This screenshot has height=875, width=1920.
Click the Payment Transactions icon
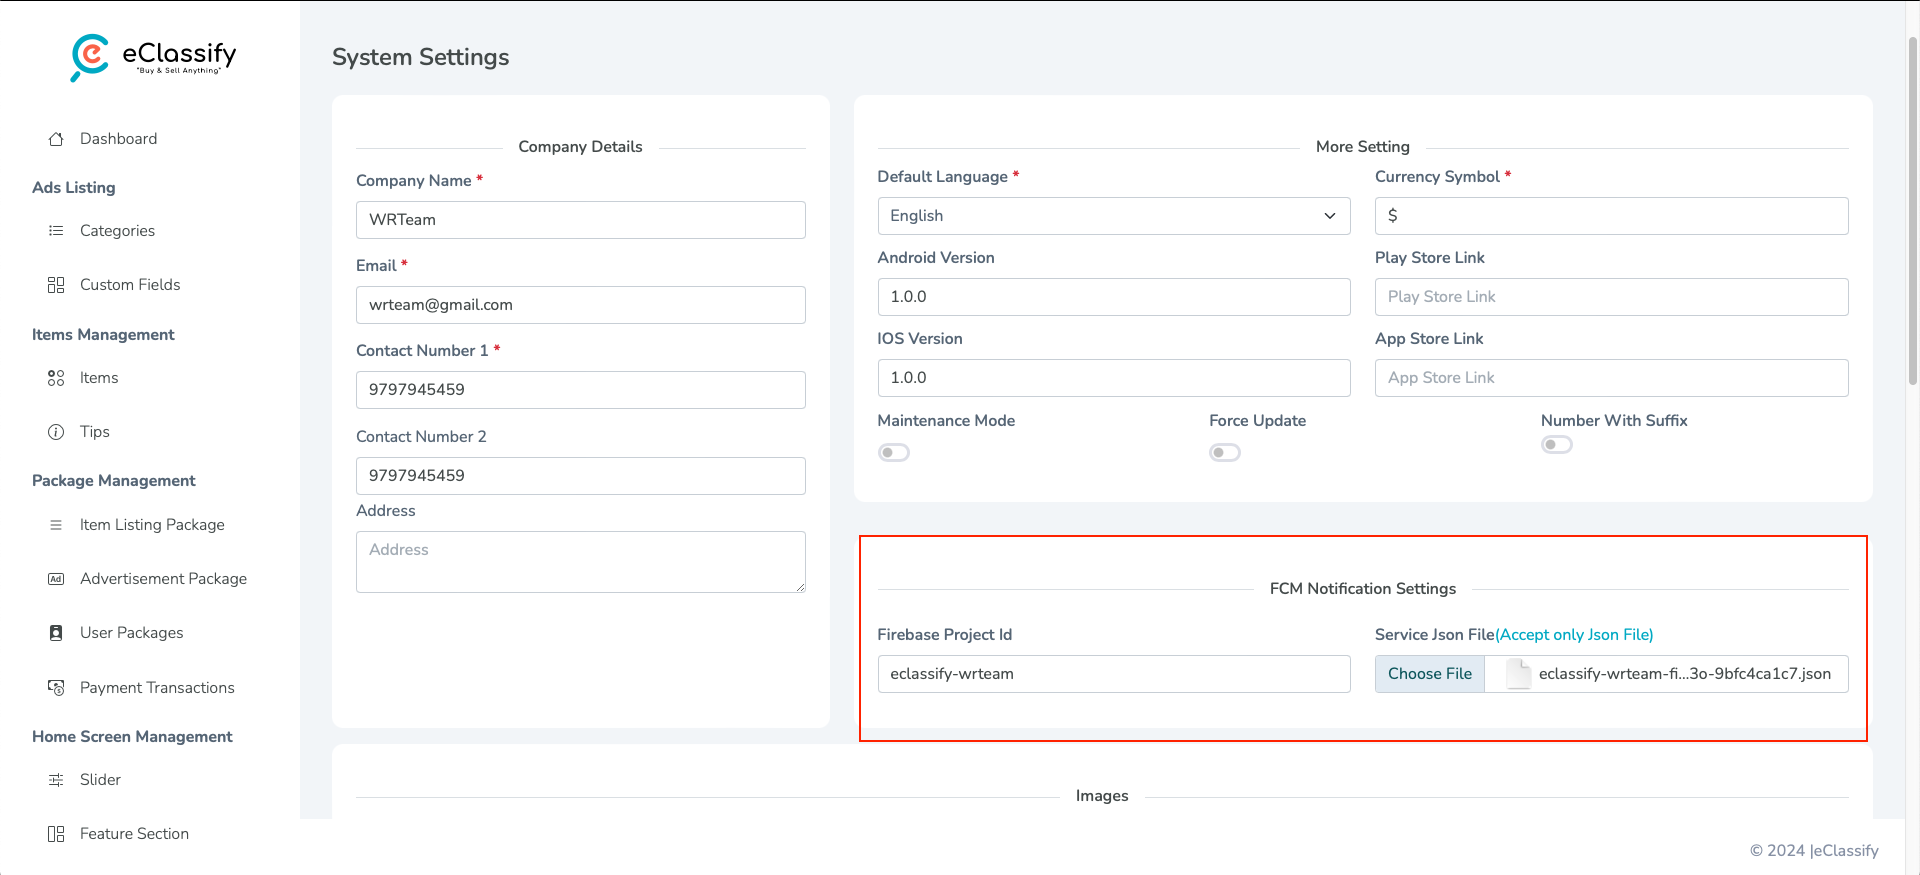coord(56,688)
